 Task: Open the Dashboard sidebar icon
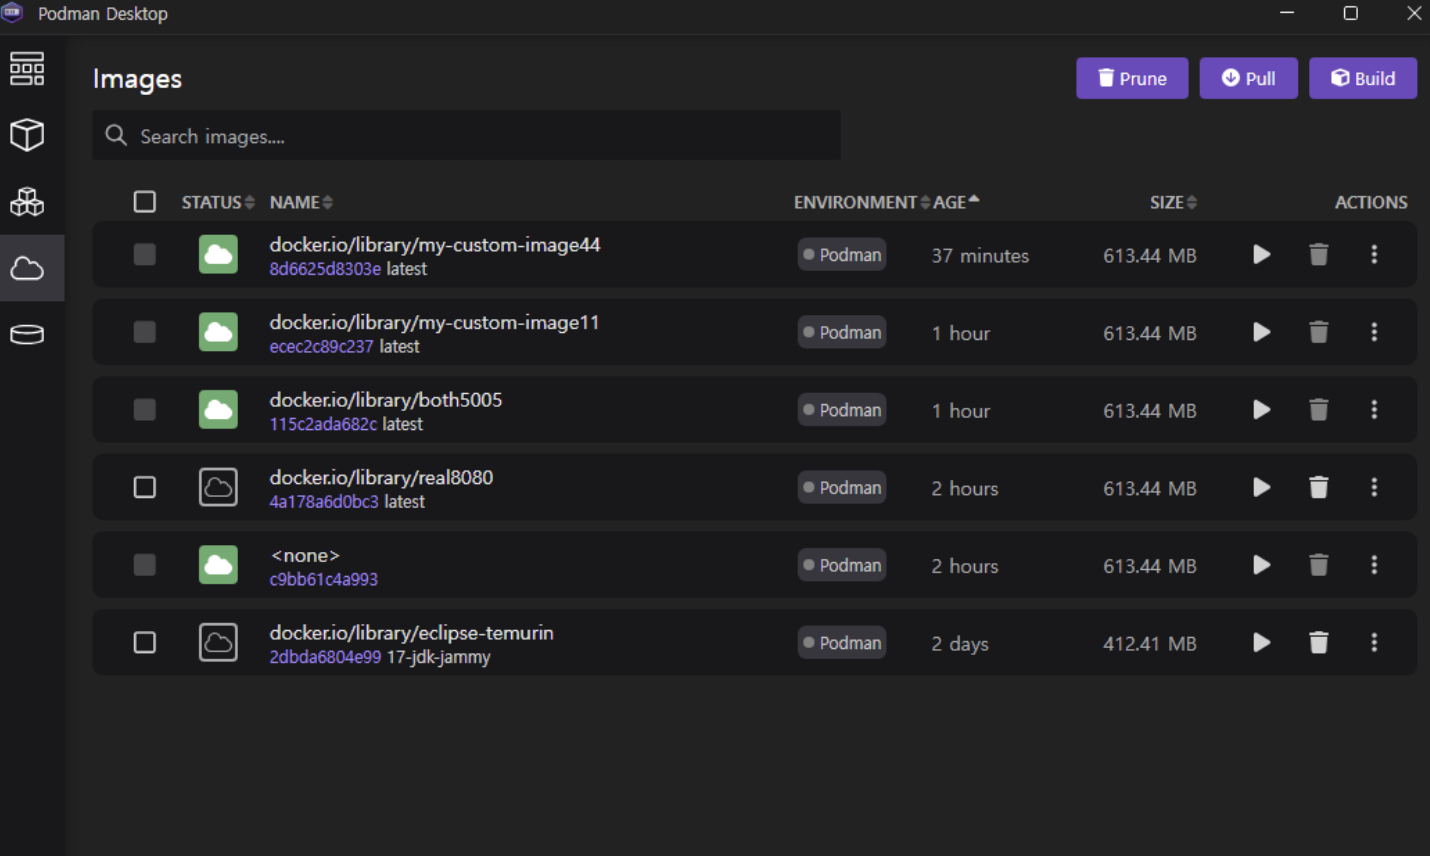click(27, 69)
